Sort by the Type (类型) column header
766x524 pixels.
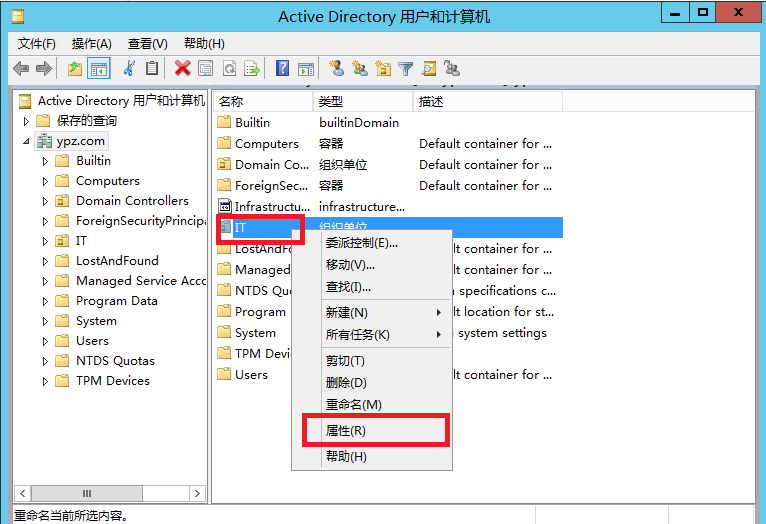pyautogui.click(x=363, y=102)
